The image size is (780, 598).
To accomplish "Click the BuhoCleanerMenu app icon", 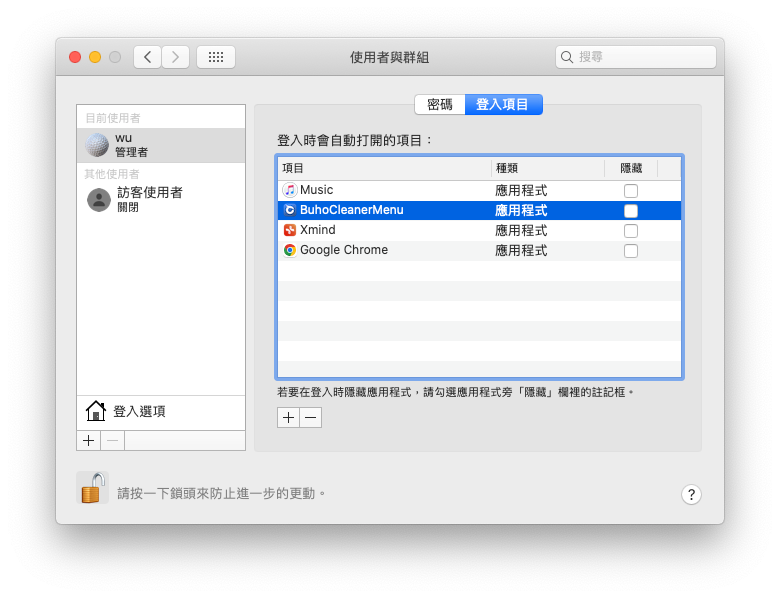I will point(290,210).
